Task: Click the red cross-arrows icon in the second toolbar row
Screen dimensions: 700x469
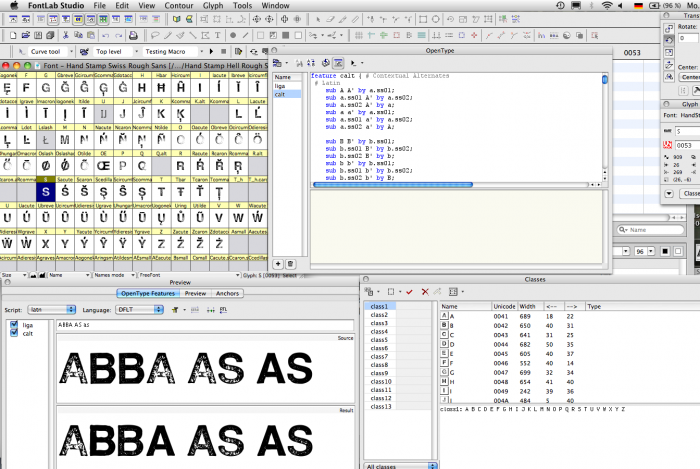Action: coord(474,35)
